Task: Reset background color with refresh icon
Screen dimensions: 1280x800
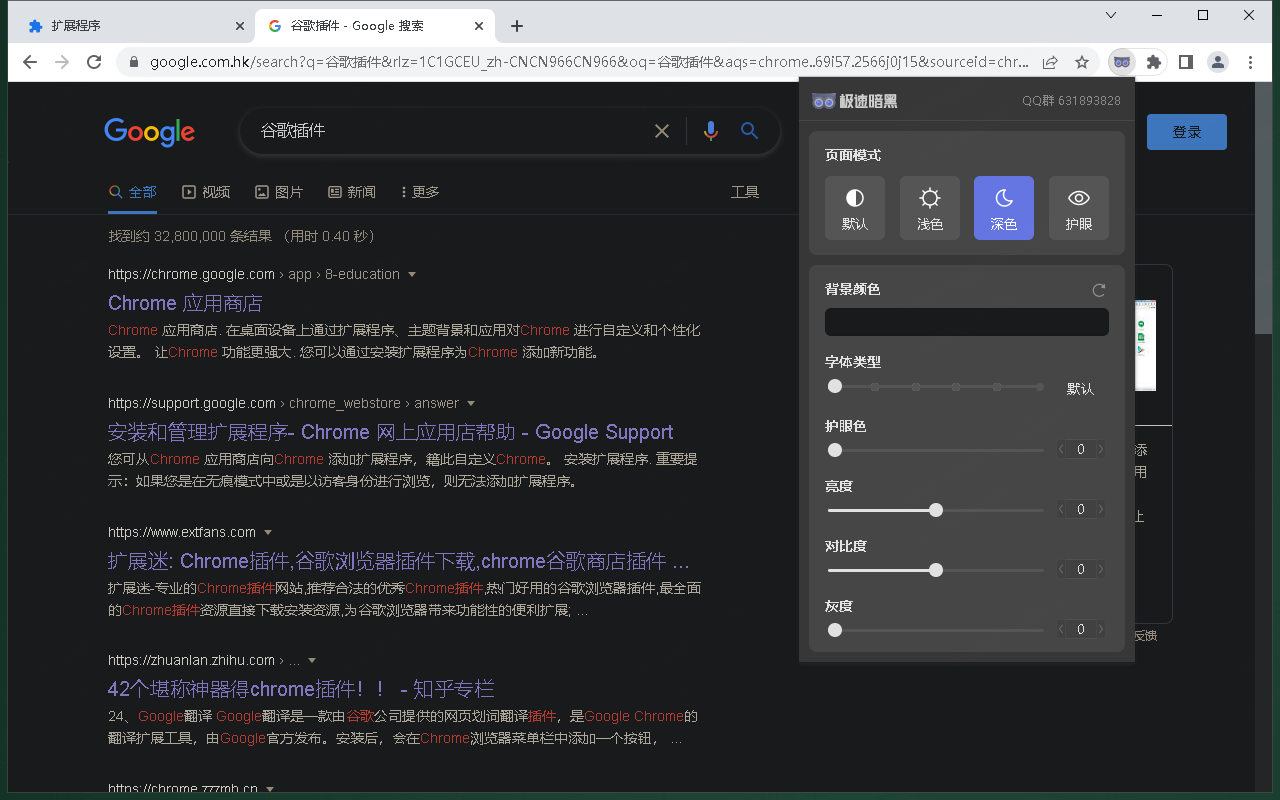Action: [x=1098, y=289]
